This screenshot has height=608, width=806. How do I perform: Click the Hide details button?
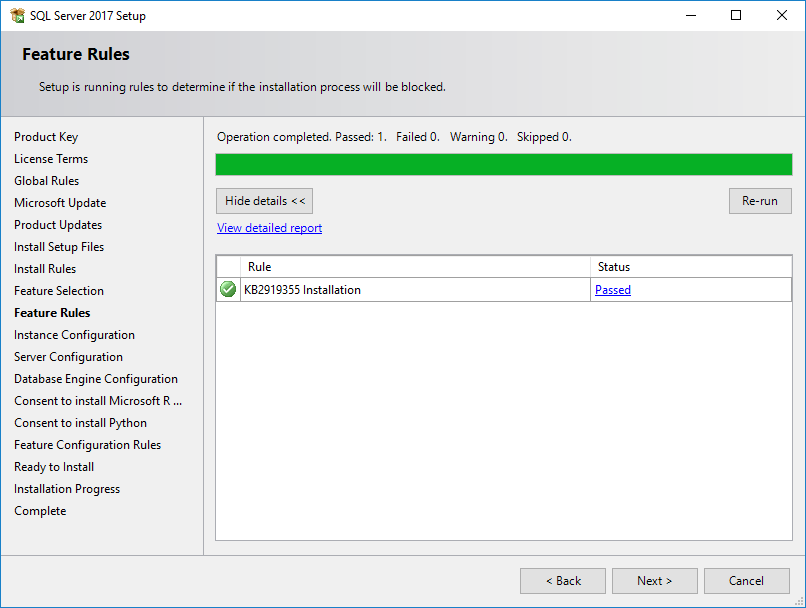click(264, 200)
